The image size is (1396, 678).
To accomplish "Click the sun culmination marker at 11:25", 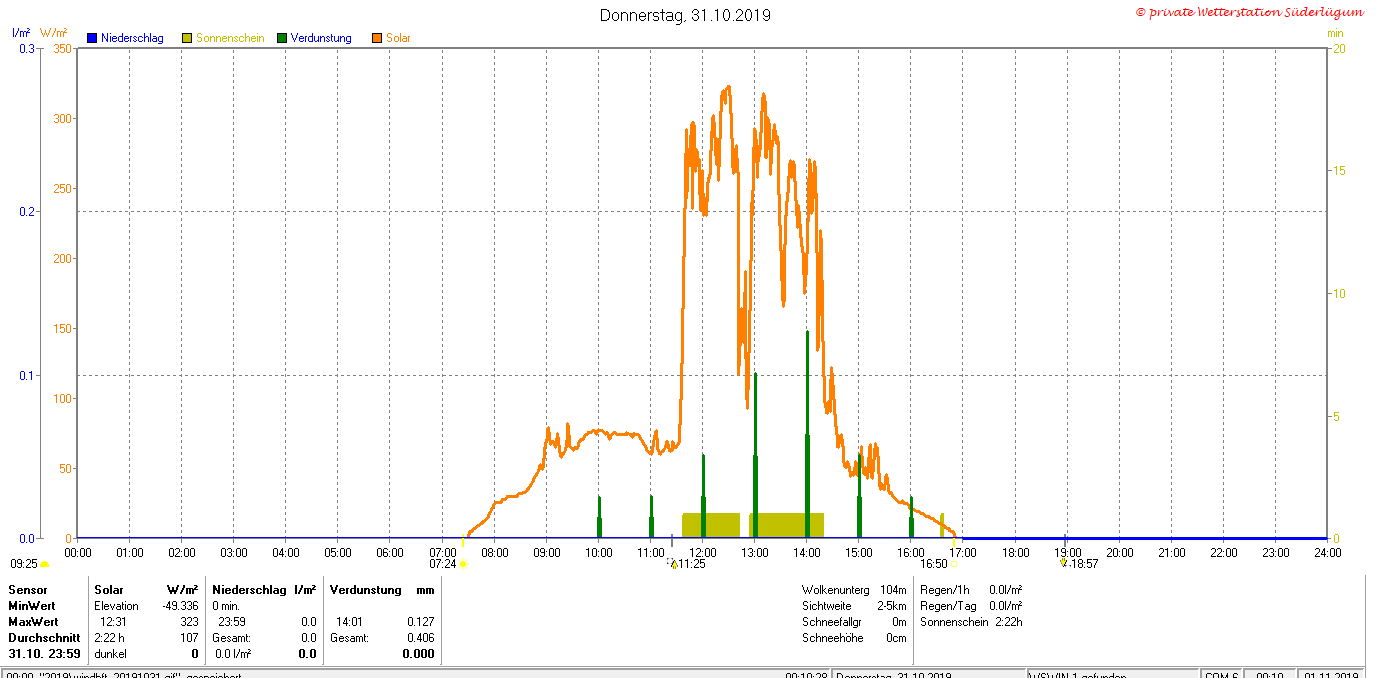I will pos(673,564).
